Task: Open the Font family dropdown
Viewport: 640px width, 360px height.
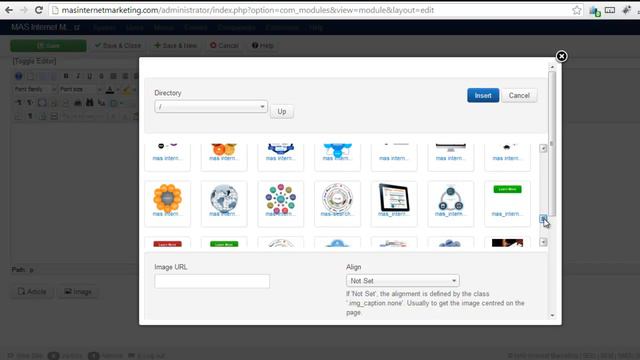Action: tap(35, 89)
